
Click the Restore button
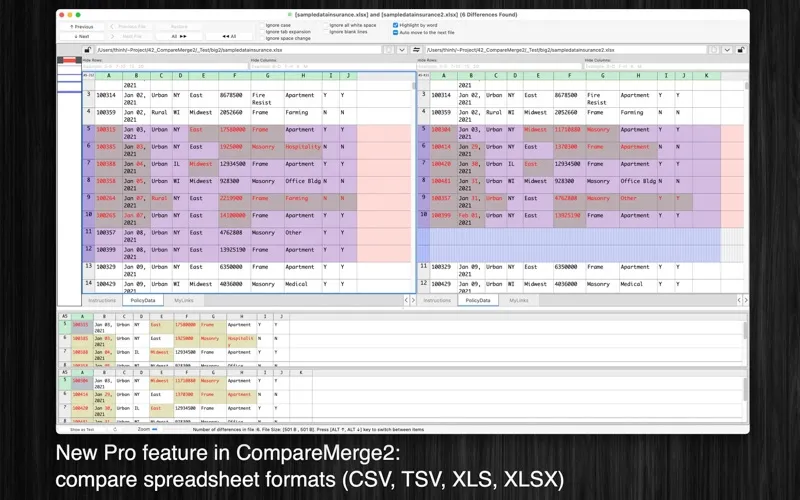pos(179,27)
